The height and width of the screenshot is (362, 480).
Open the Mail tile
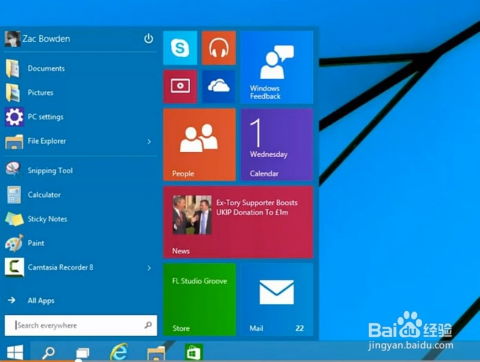pyautogui.click(x=277, y=299)
